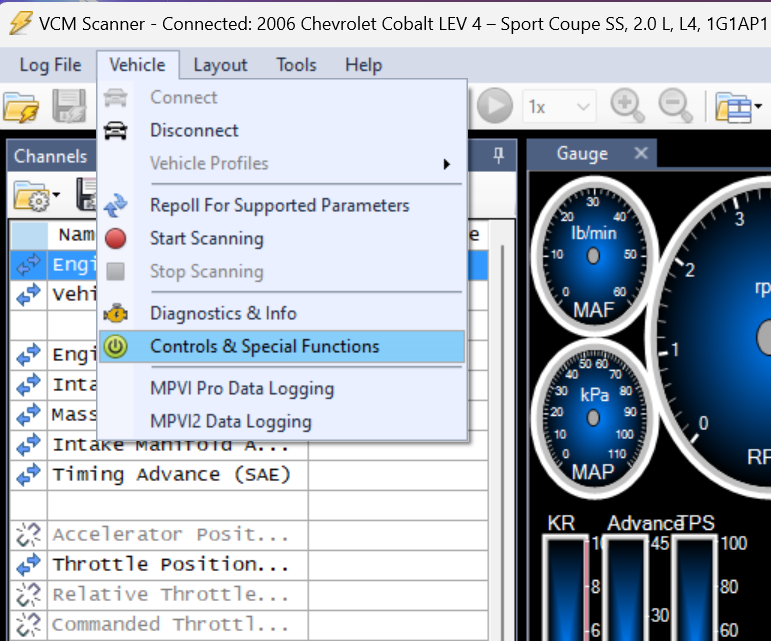Click the playback play button

pyautogui.click(x=495, y=106)
